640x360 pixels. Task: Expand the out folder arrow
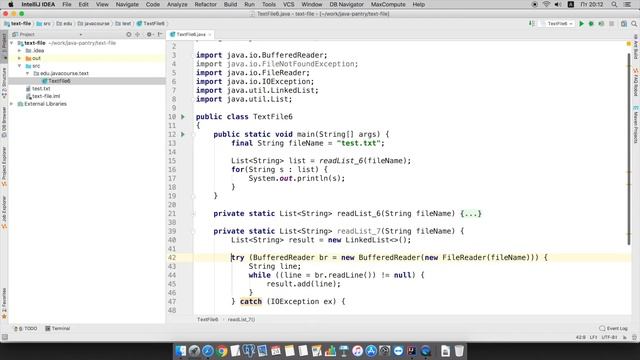[x=19, y=58]
